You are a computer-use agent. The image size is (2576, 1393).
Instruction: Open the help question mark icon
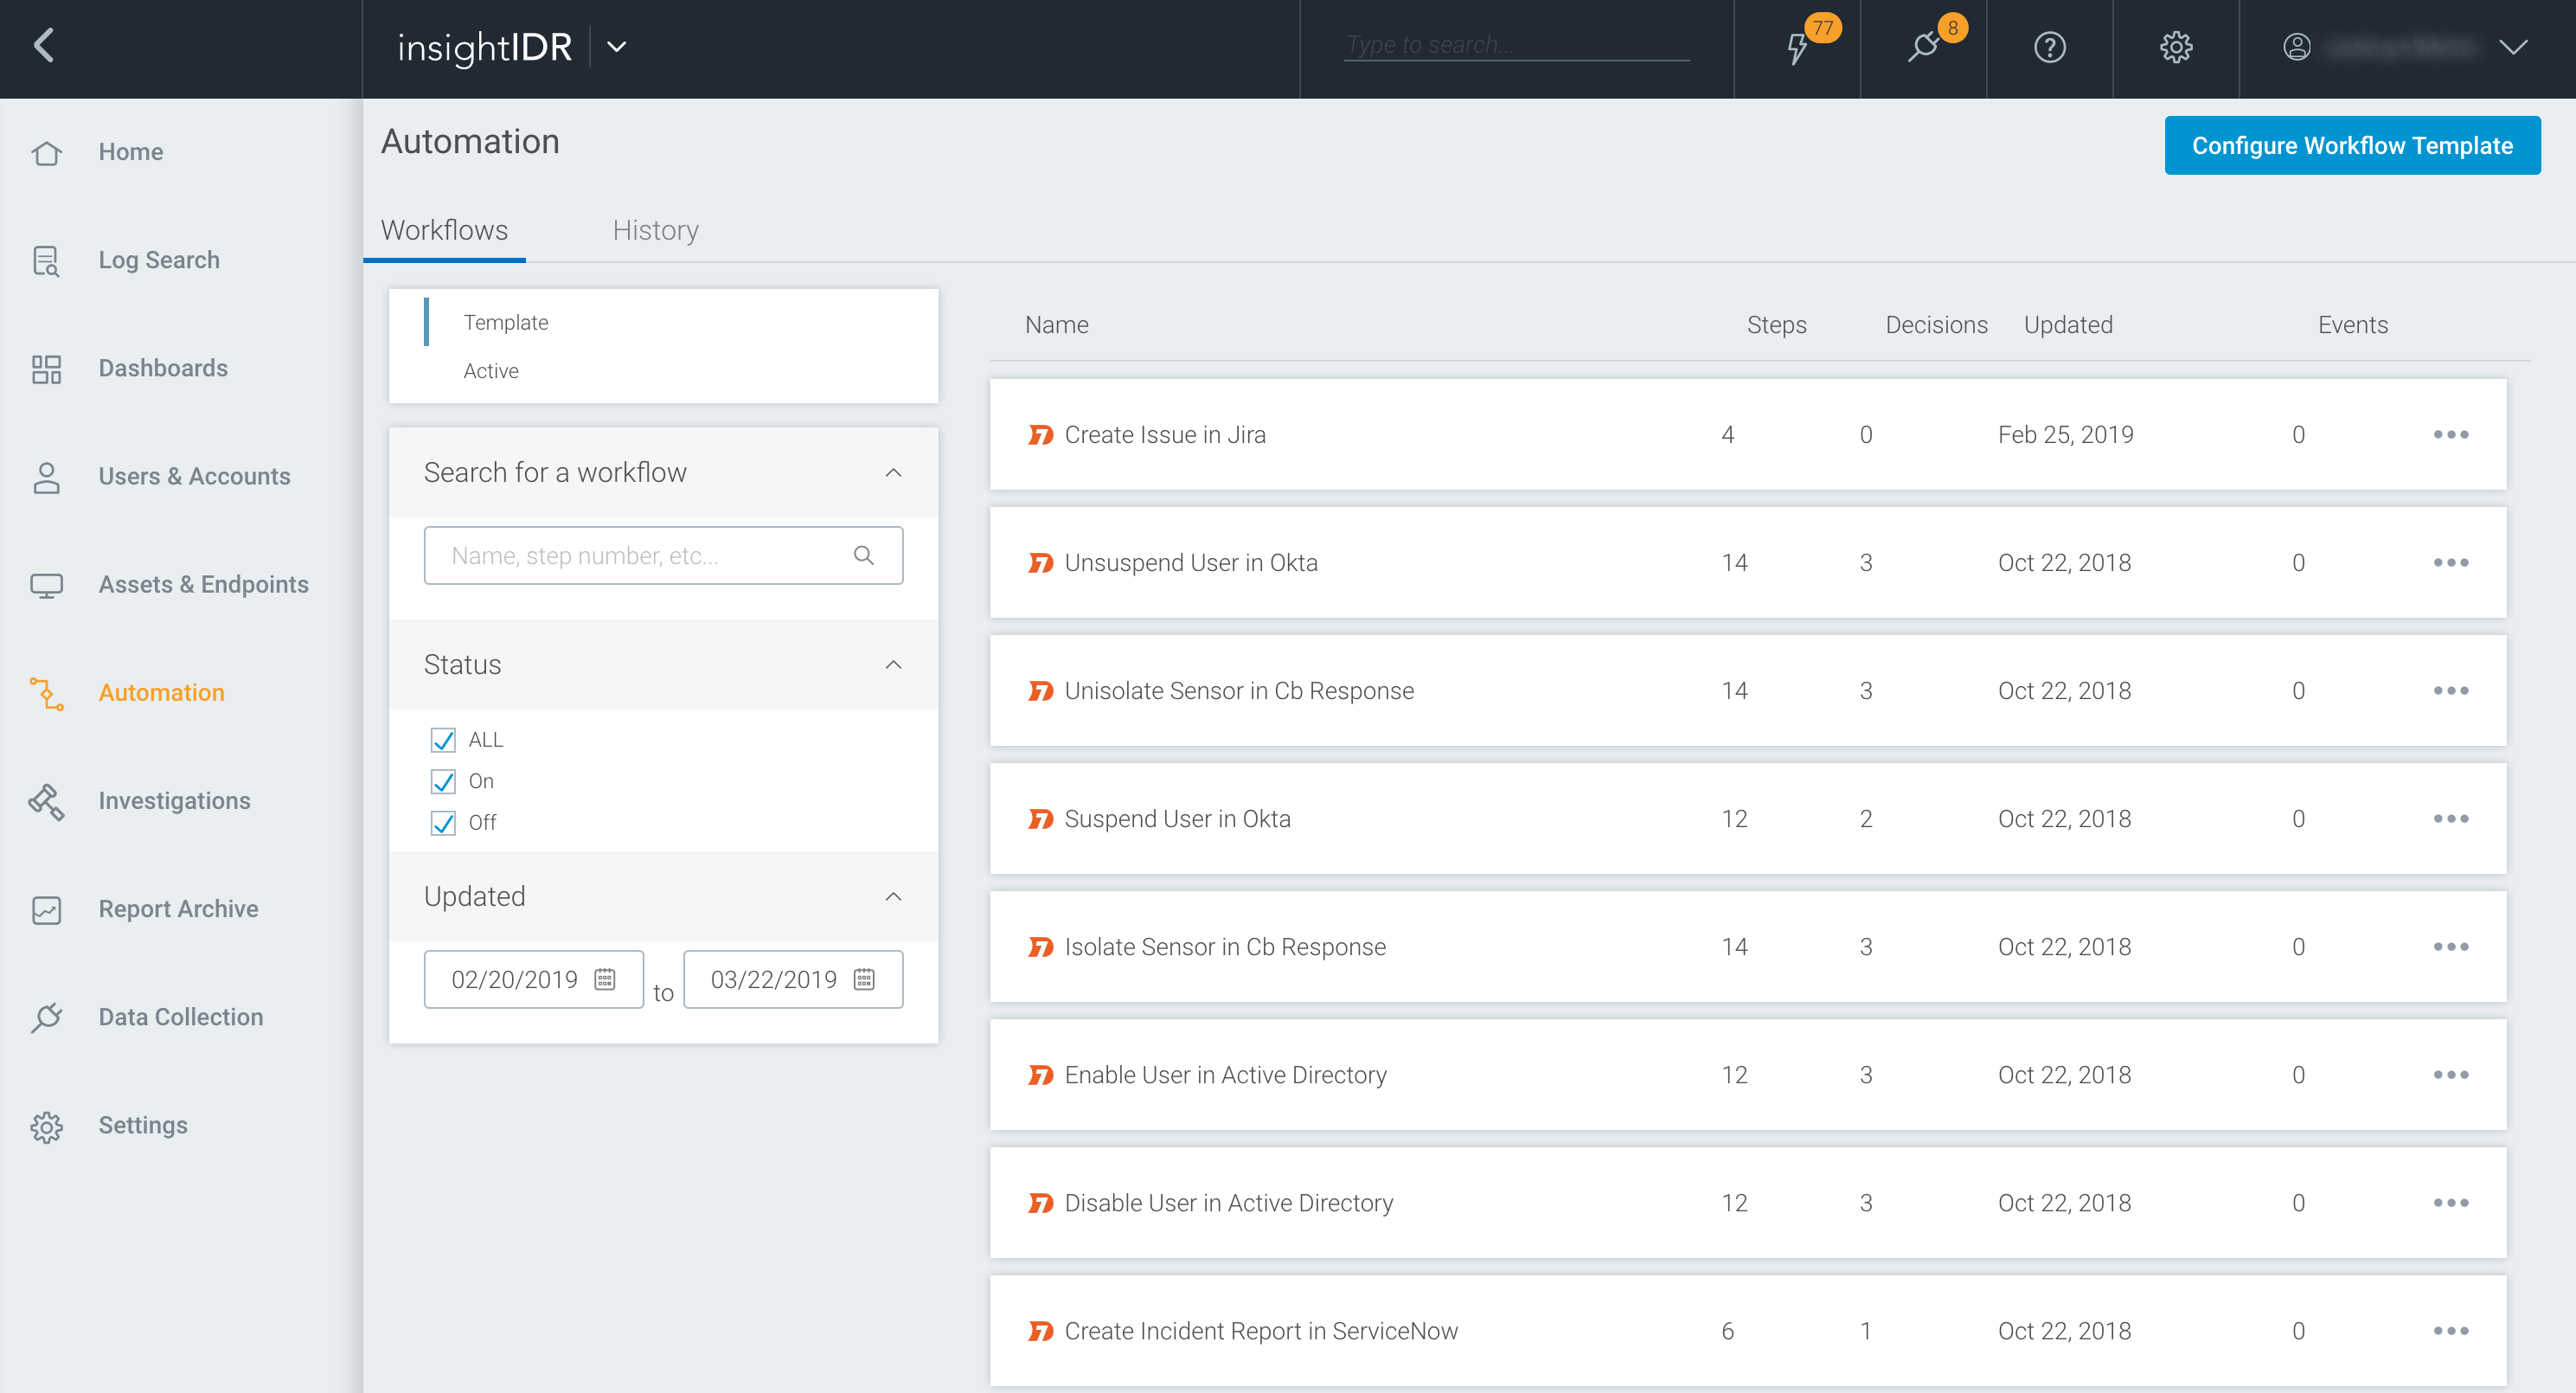(2050, 47)
